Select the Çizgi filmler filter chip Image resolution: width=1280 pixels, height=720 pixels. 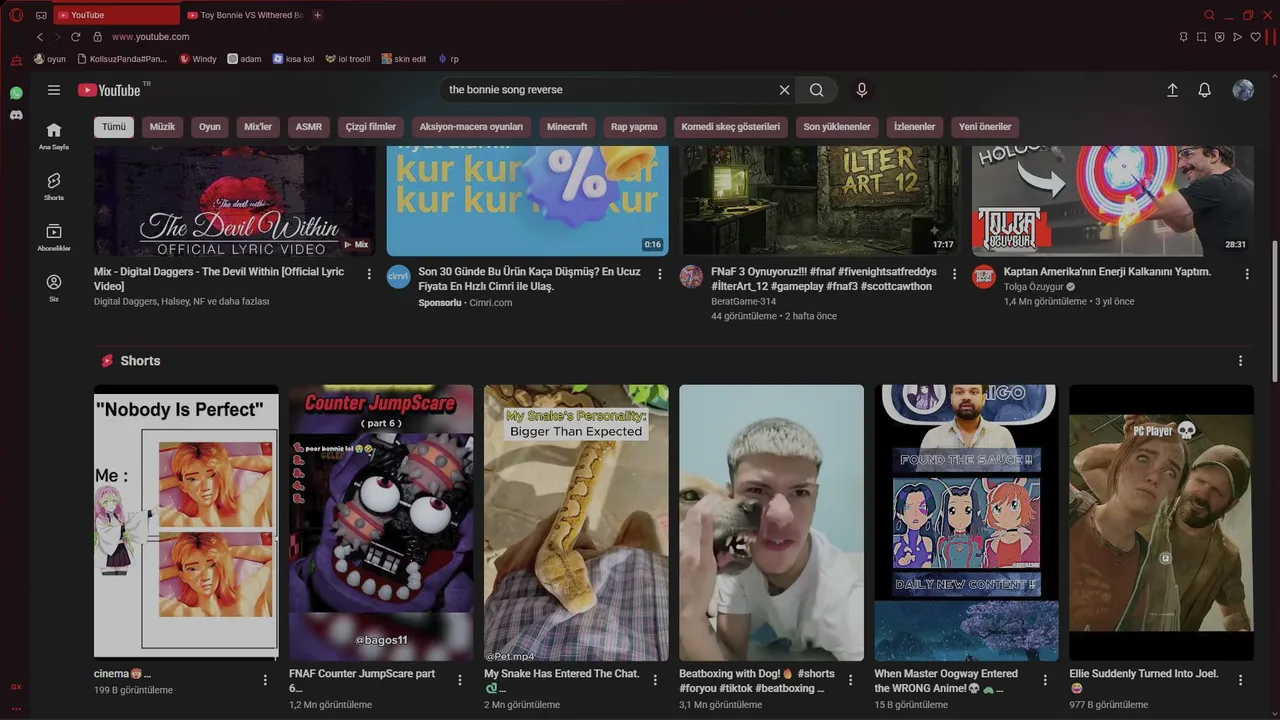[x=371, y=127]
